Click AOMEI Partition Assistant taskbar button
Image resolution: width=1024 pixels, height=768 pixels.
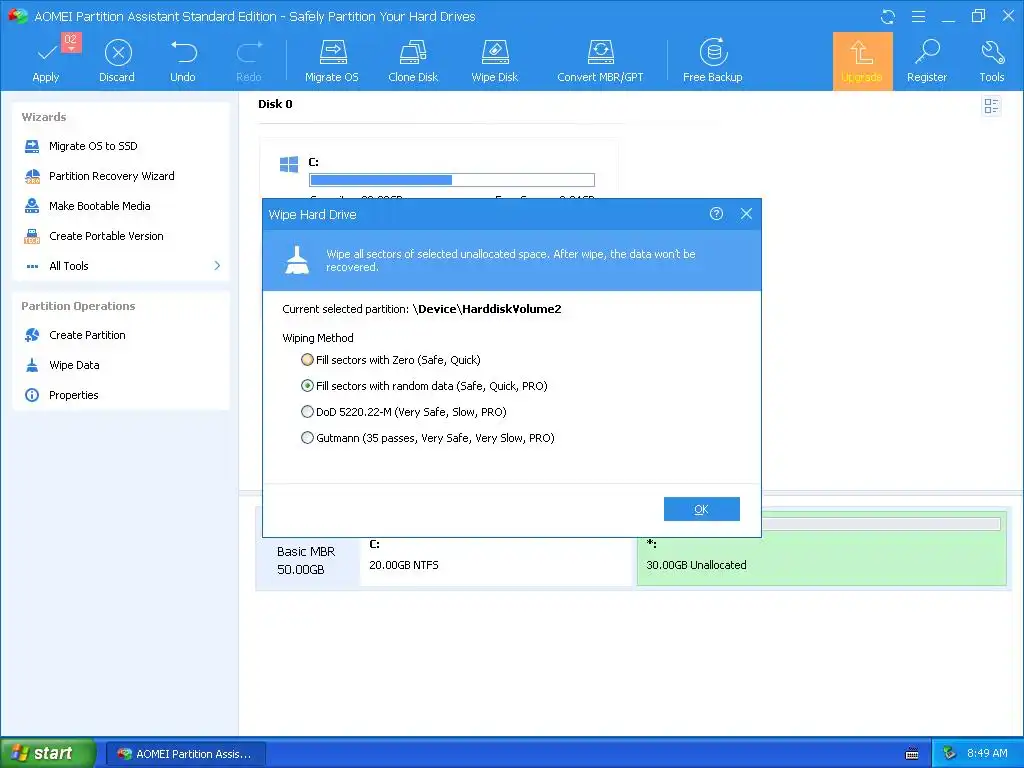point(185,754)
